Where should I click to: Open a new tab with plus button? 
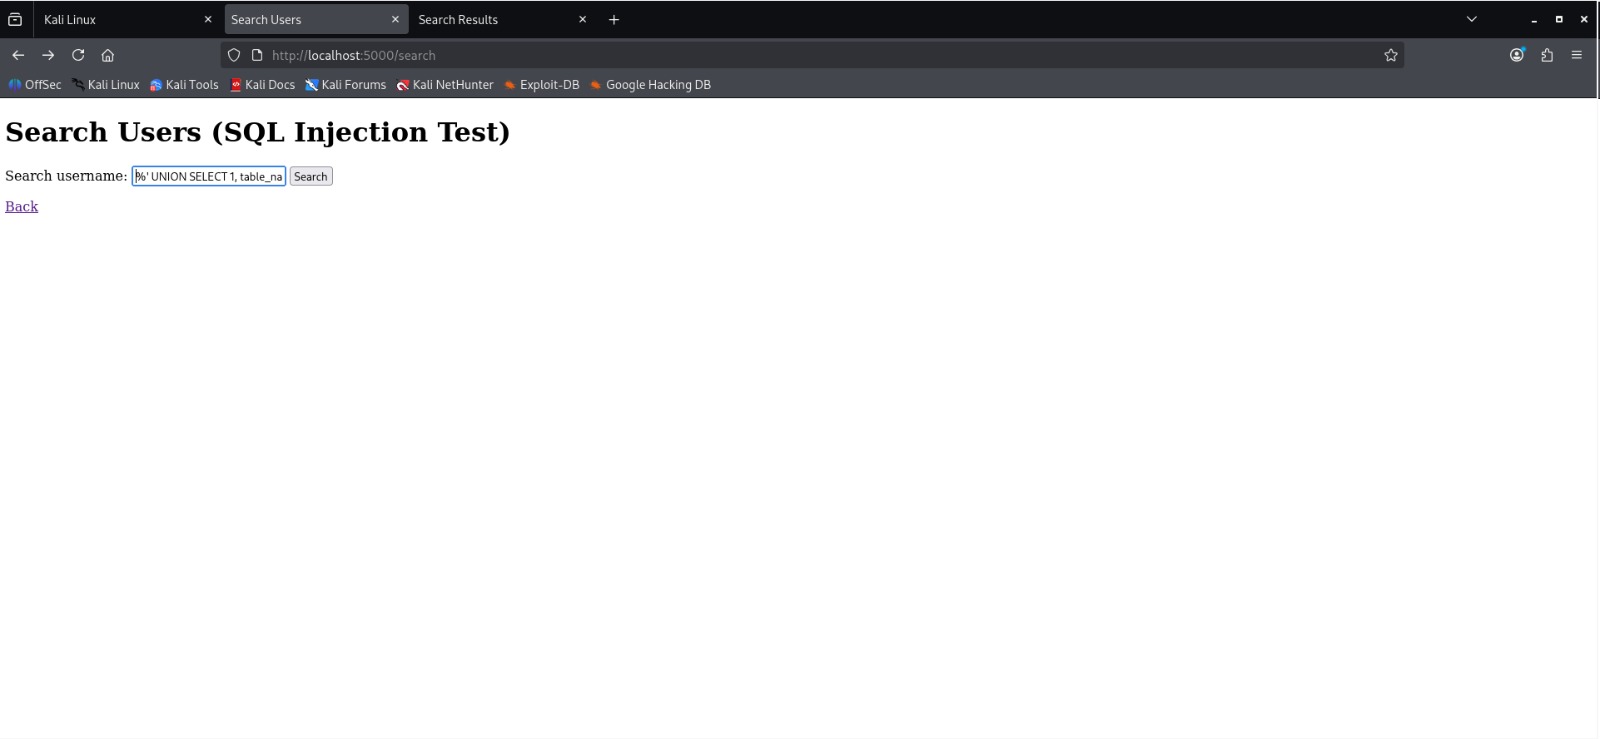[614, 19]
